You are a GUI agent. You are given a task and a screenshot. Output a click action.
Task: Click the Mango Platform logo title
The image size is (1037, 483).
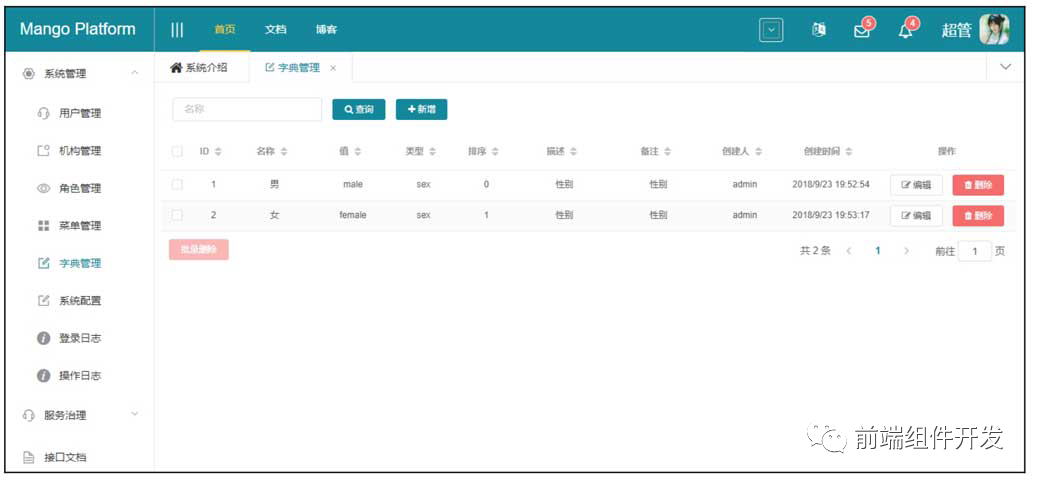[x=77, y=29]
